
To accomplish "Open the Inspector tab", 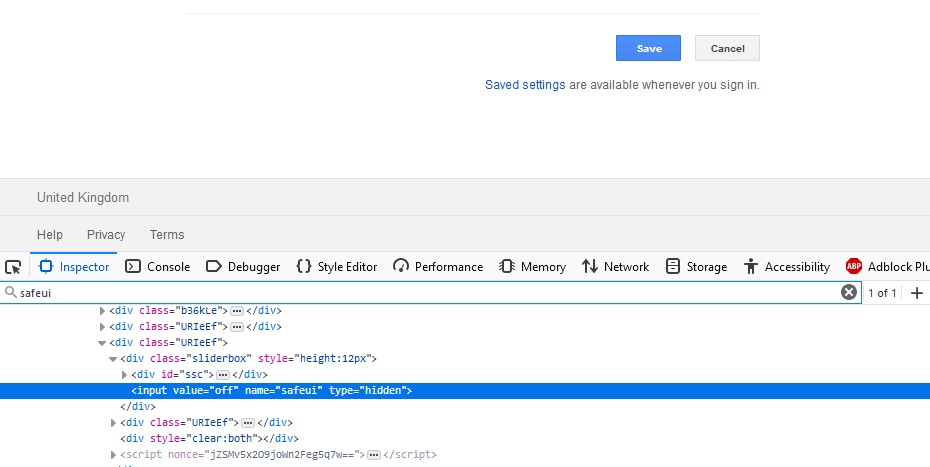I will click(74, 267).
